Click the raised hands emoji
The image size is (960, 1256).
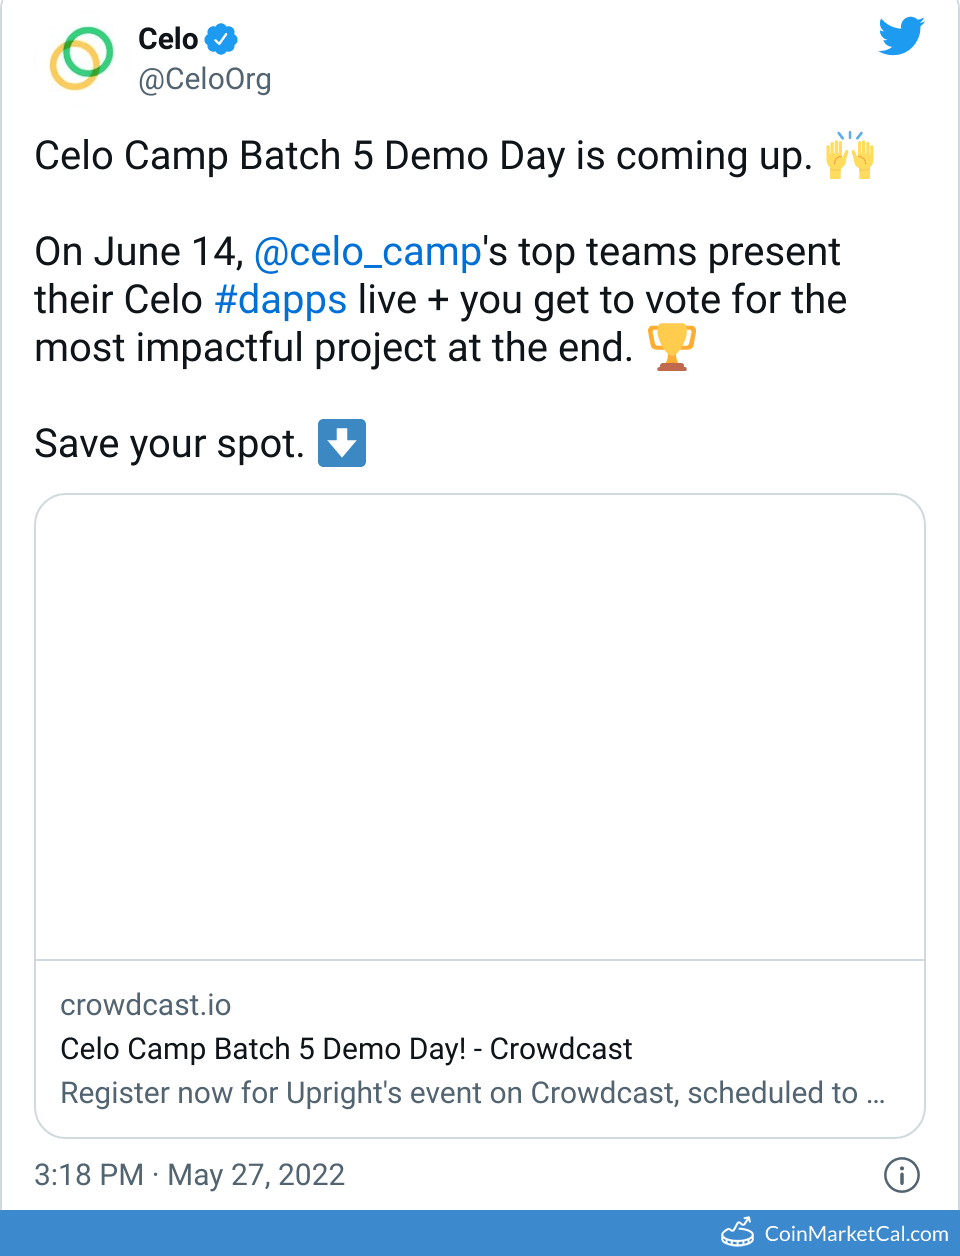click(849, 156)
